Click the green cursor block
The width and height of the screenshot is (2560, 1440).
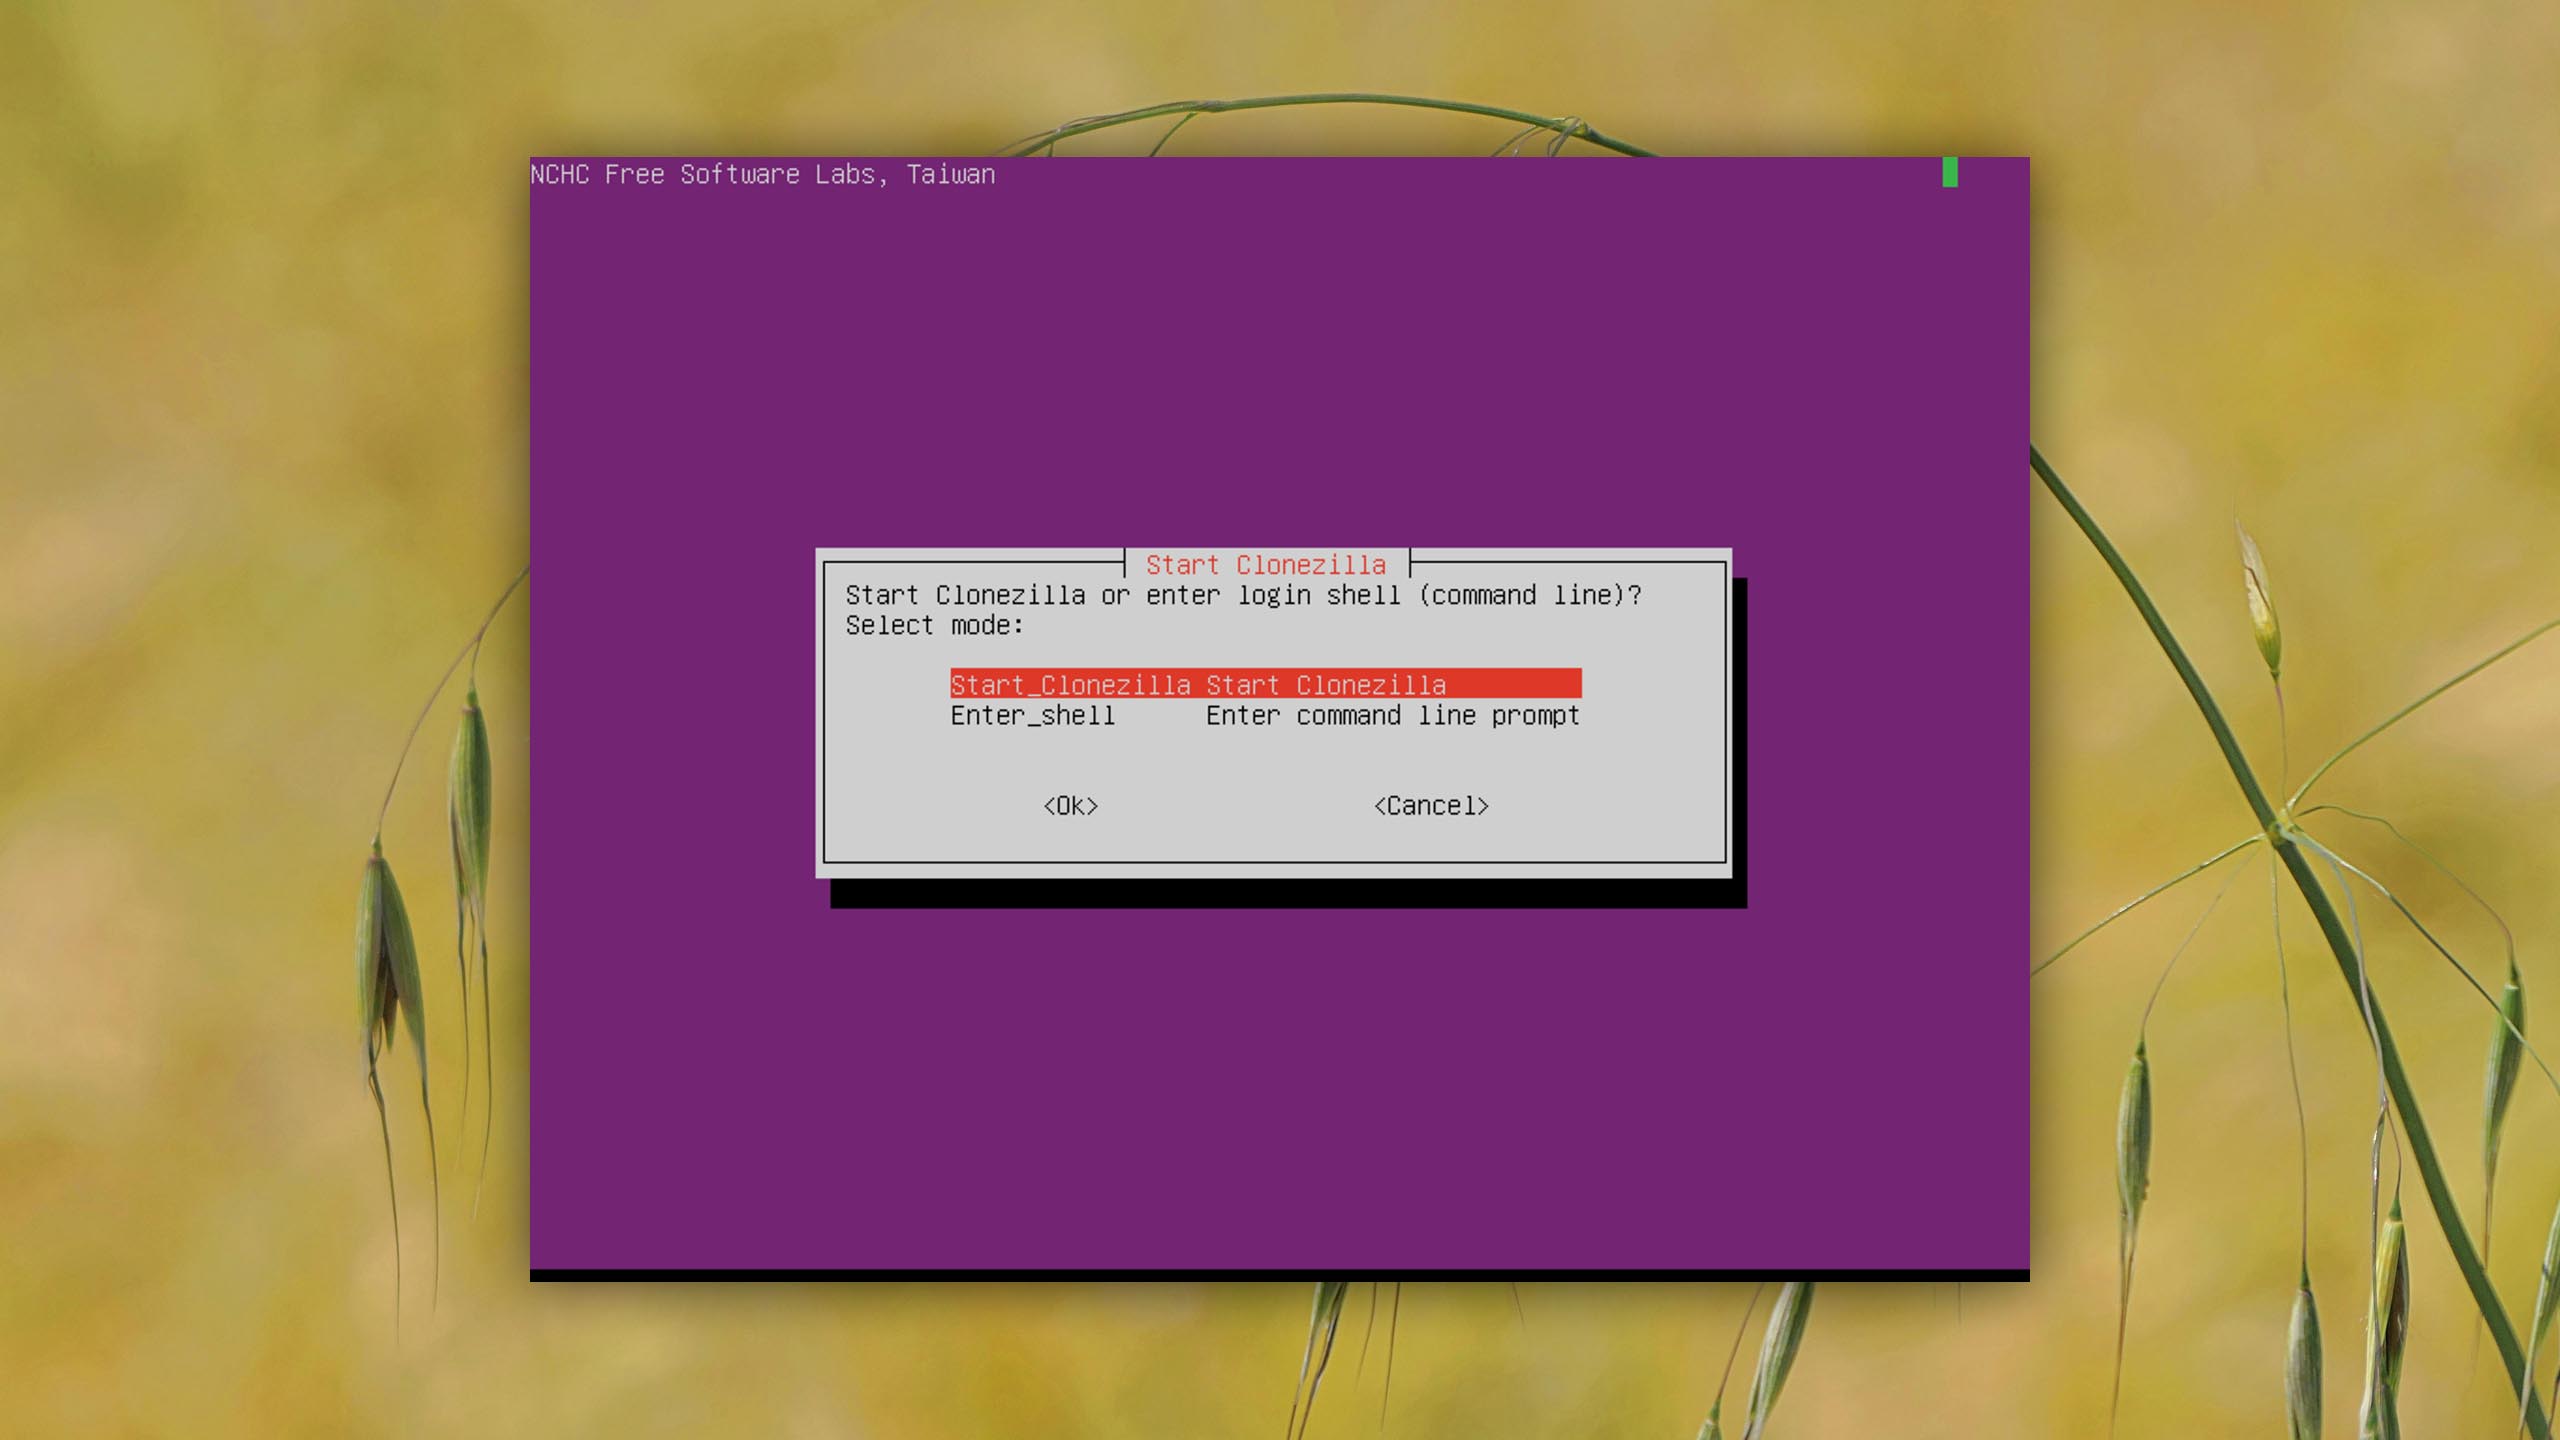tap(1950, 172)
